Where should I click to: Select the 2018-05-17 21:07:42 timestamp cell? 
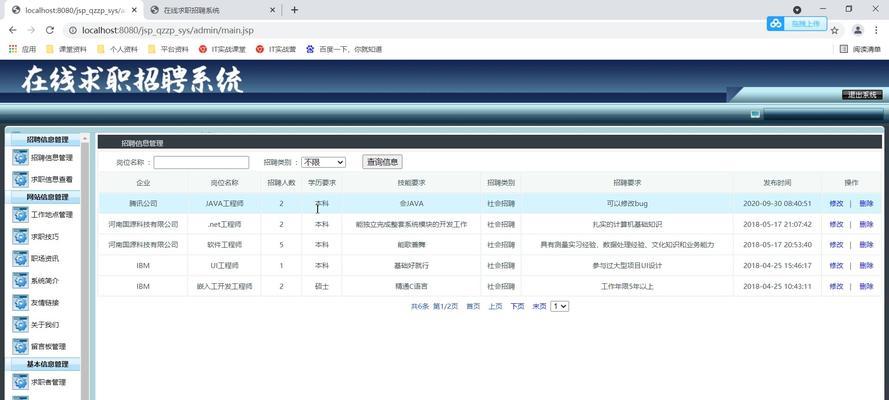[x=777, y=224]
